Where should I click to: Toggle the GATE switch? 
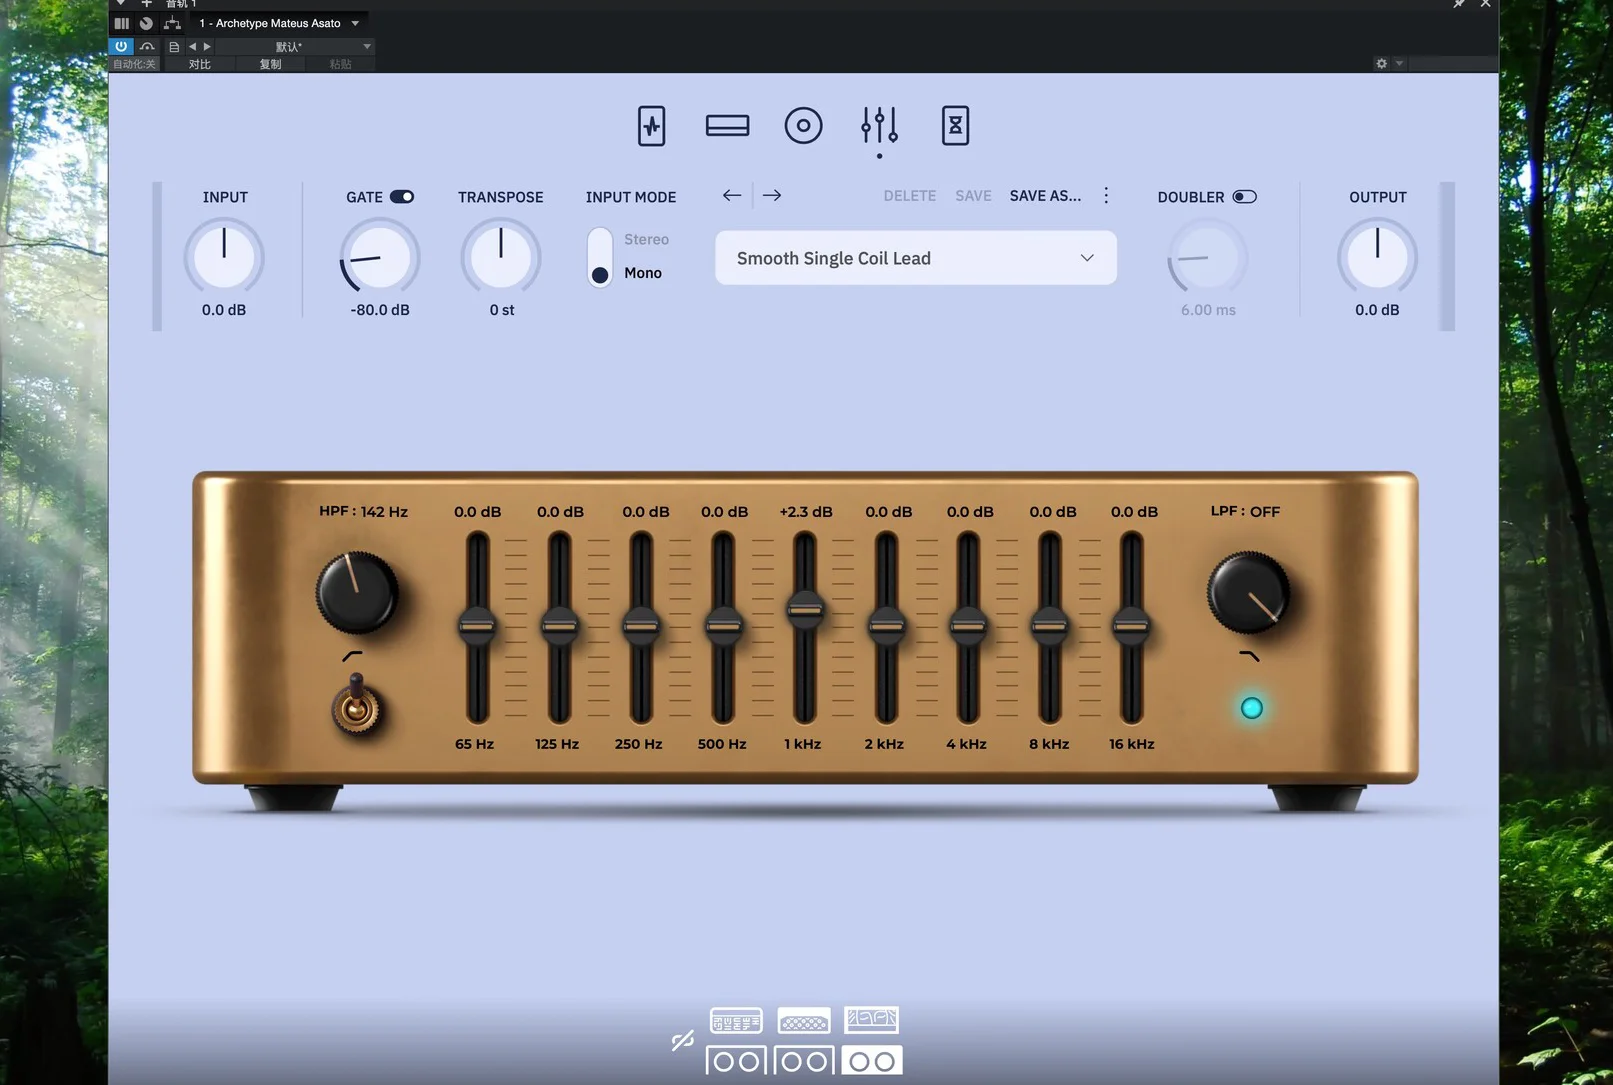click(402, 197)
